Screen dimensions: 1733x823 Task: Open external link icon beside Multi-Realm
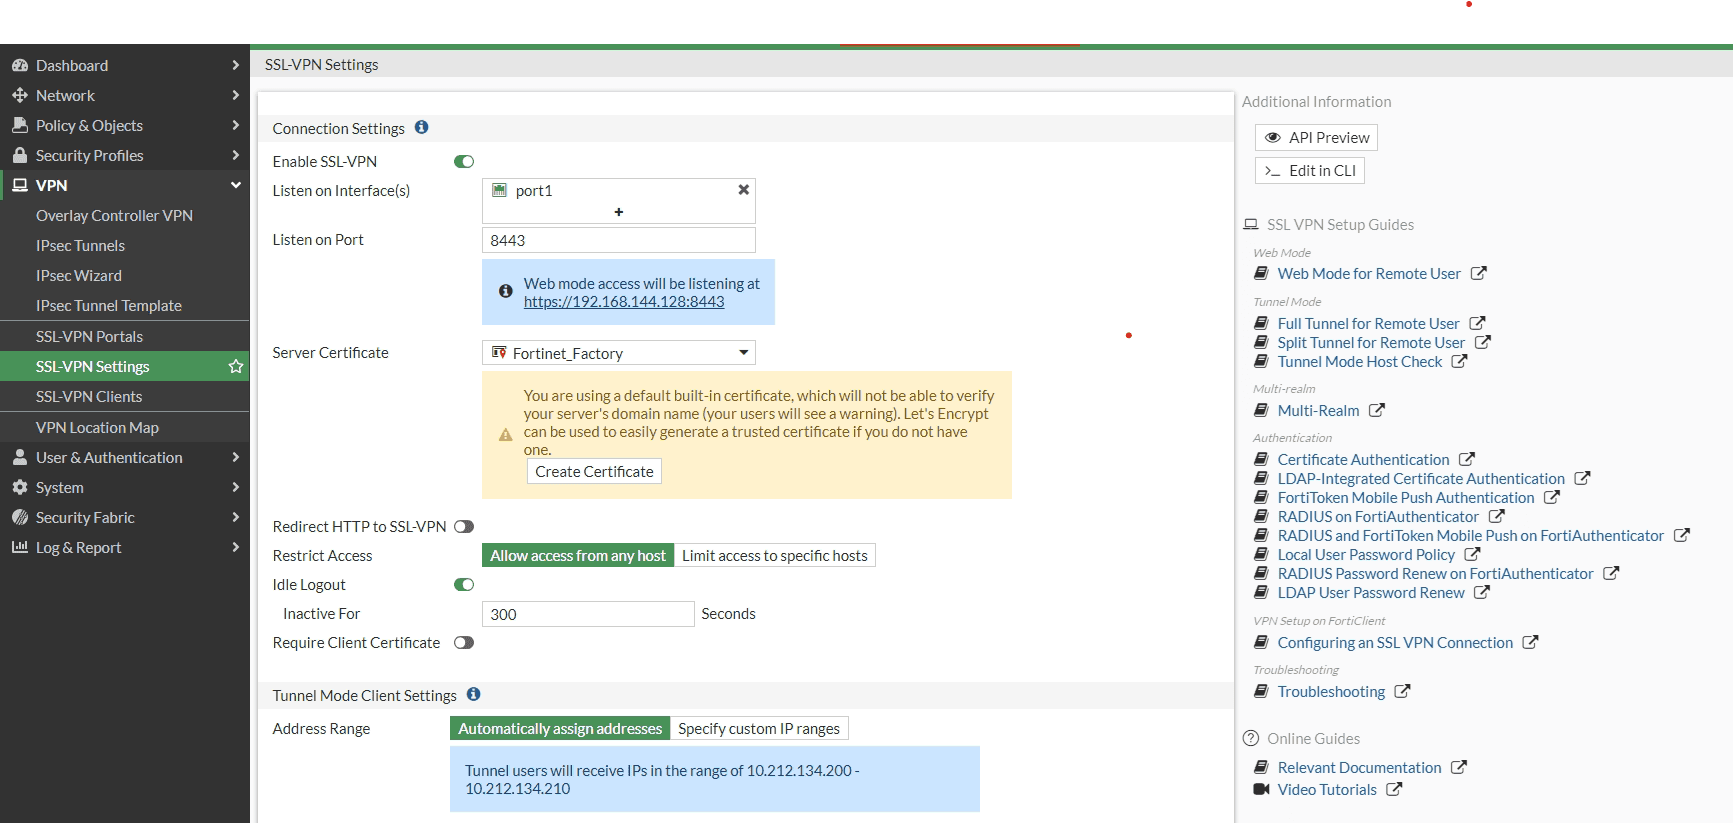(1377, 410)
